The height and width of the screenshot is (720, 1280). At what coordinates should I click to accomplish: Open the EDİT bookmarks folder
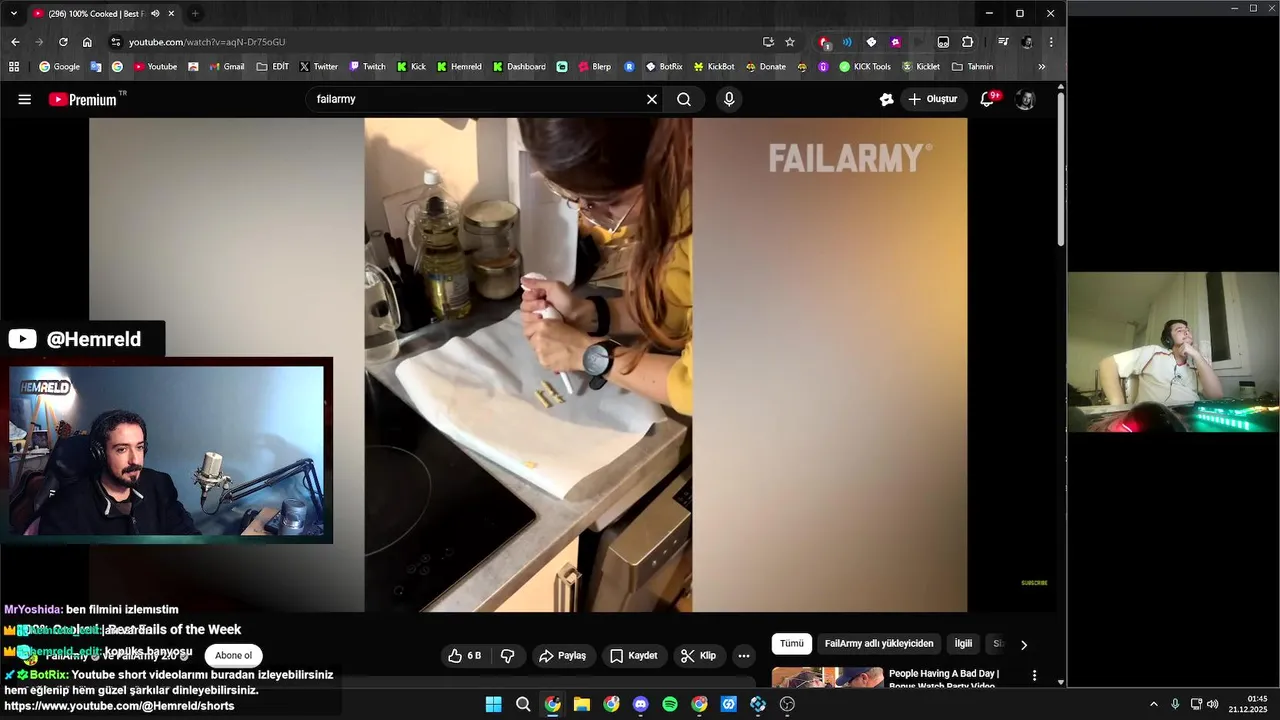click(273, 67)
